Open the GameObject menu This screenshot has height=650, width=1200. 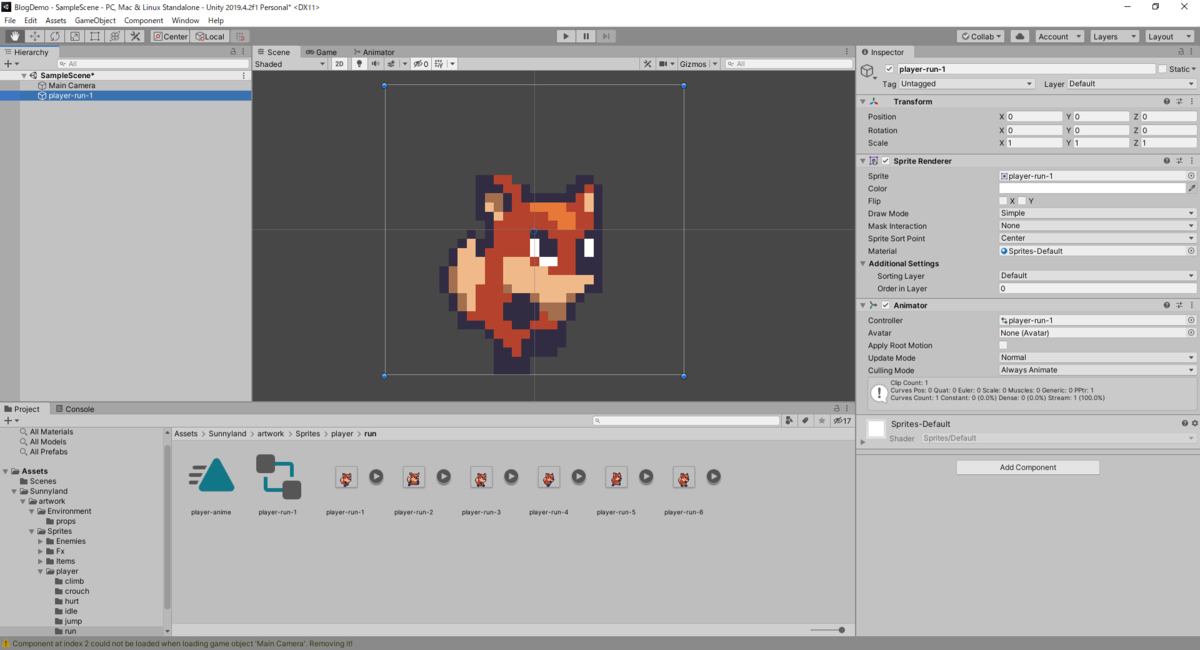click(x=95, y=20)
